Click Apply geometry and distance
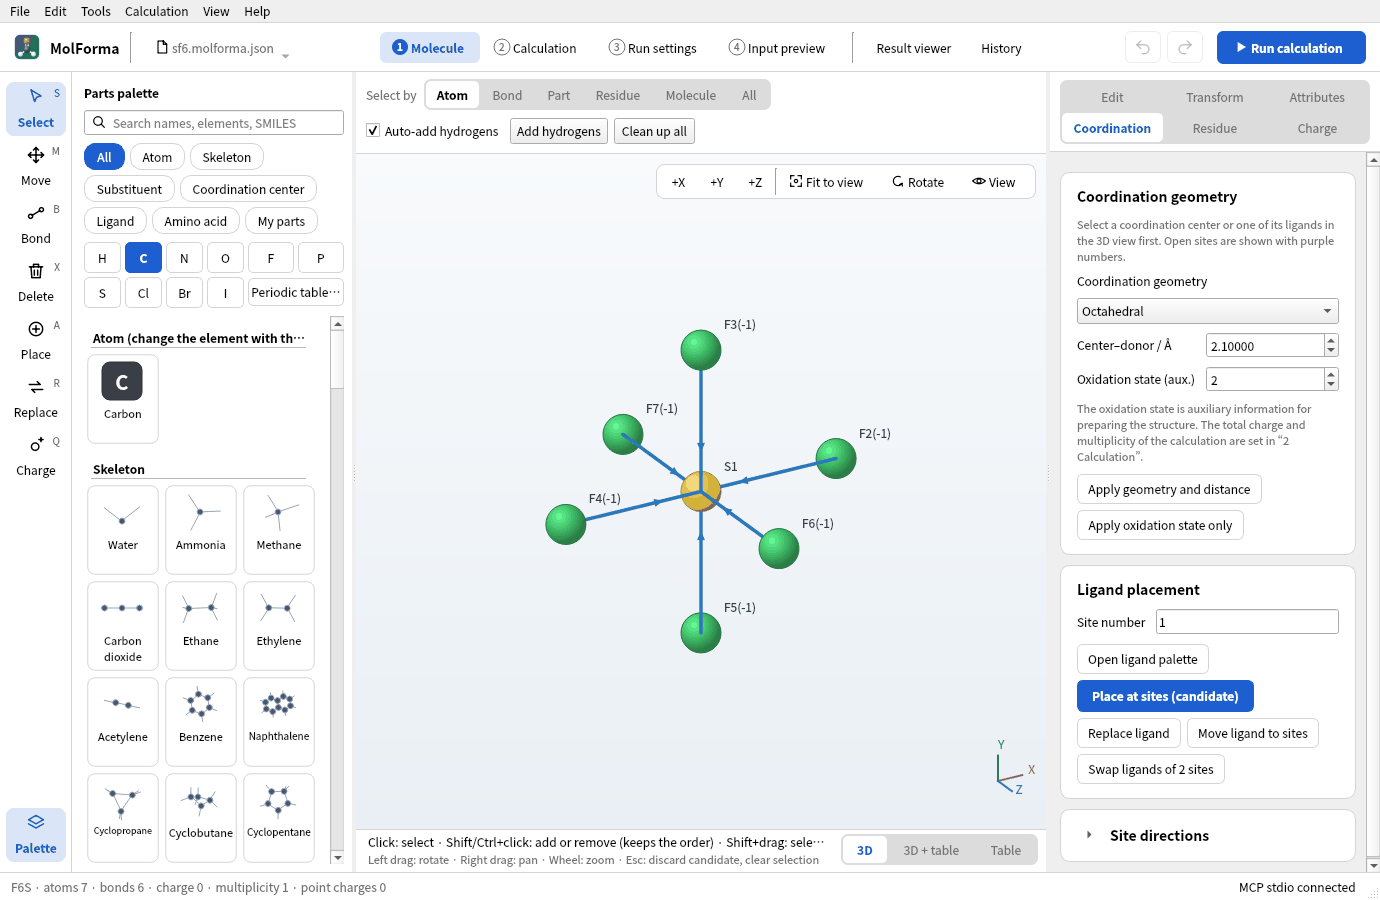Screen dimensions: 1380x900 click(1169, 489)
